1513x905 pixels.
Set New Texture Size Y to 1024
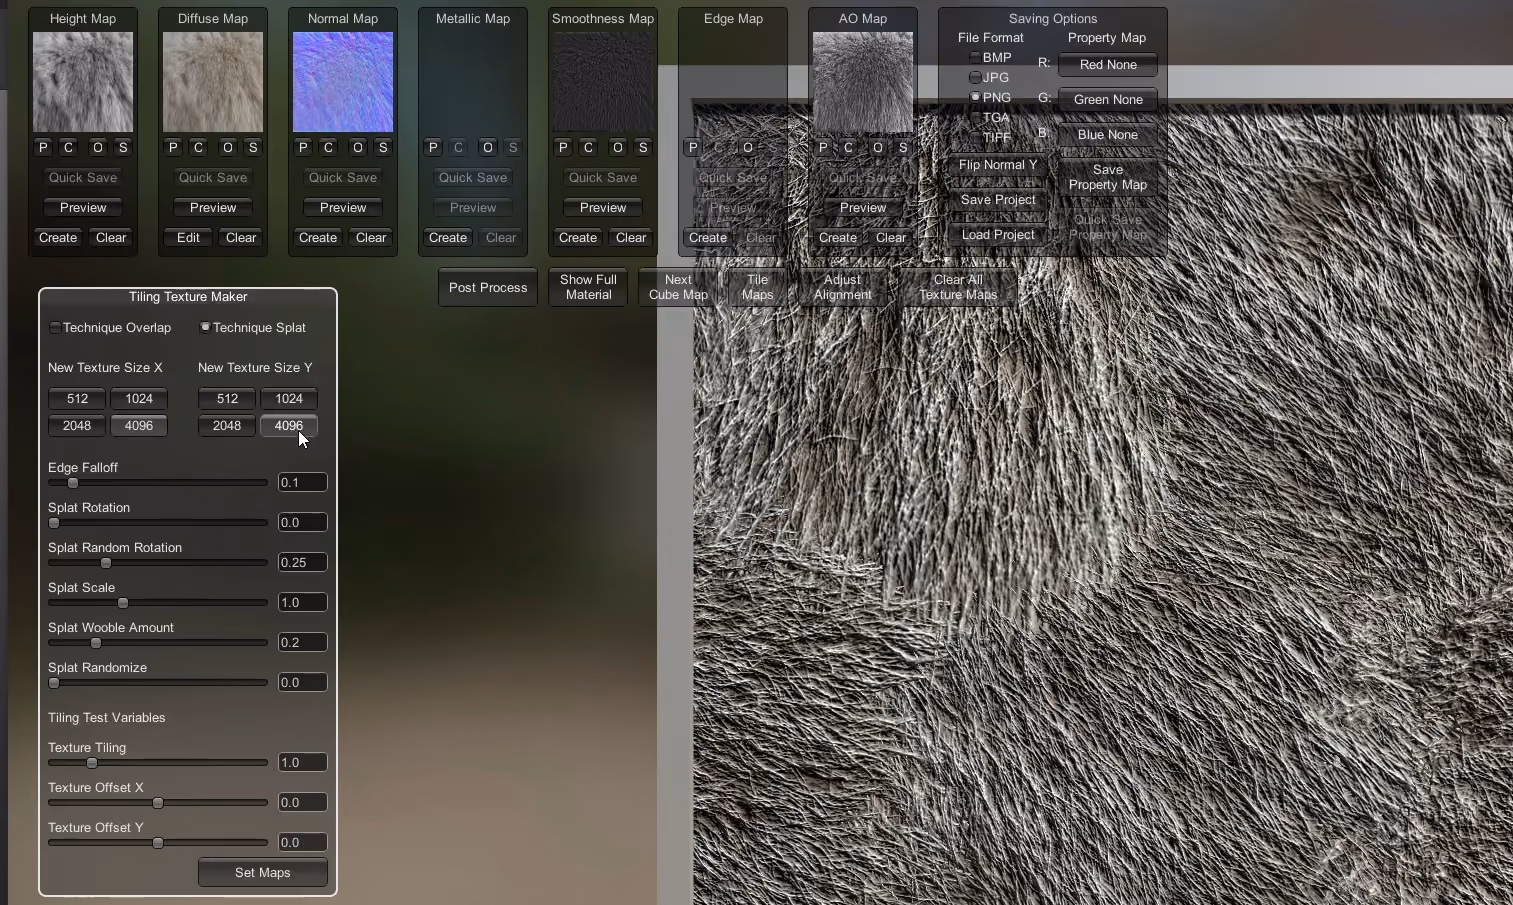point(289,399)
